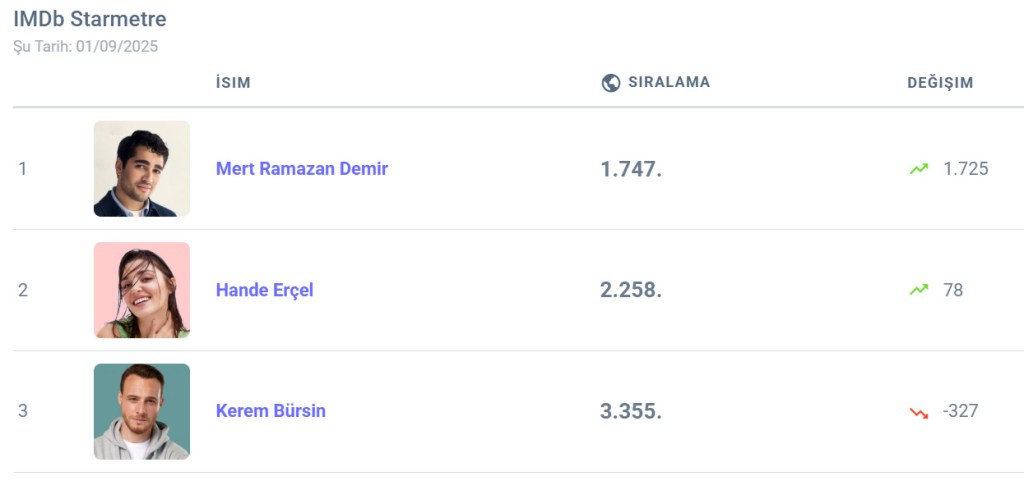Open Hande Erçel profile photo
Screen dimensions: 1024x481
coord(142,290)
